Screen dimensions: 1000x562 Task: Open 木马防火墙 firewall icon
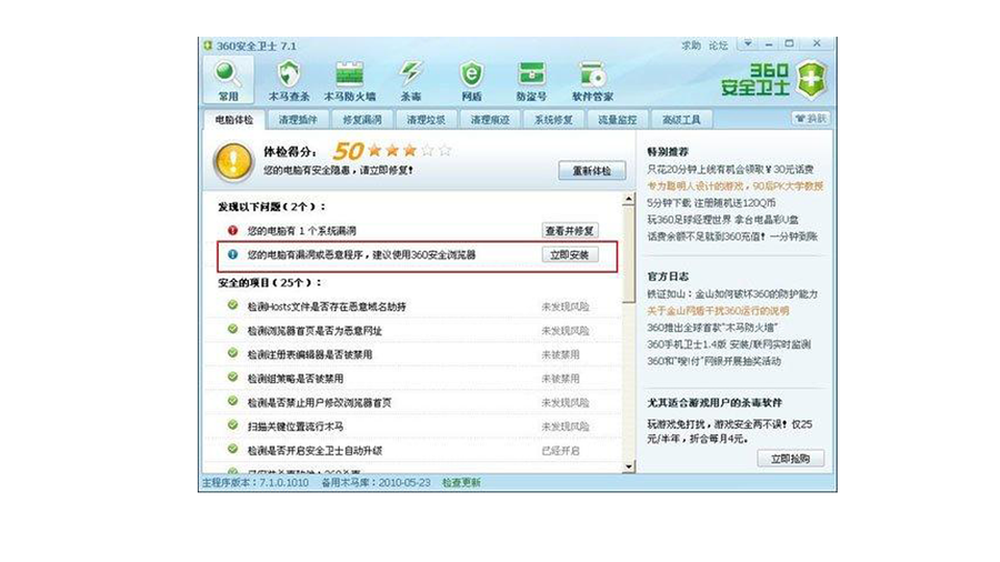[x=349, y=80]
